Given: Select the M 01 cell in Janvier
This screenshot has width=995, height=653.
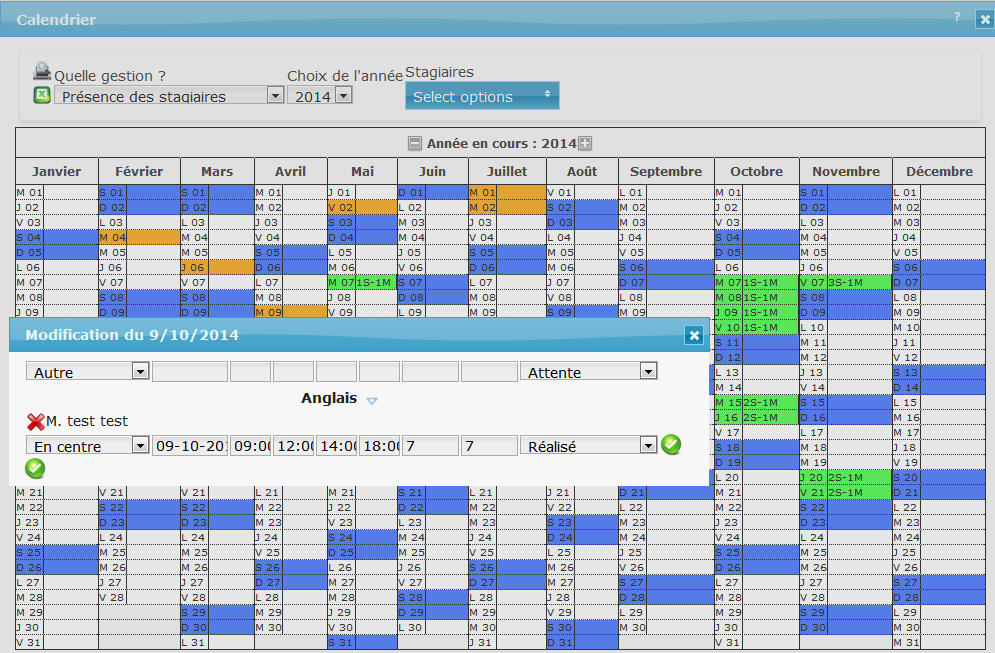Looking at the screenshot, I should [x=57, y=192].
